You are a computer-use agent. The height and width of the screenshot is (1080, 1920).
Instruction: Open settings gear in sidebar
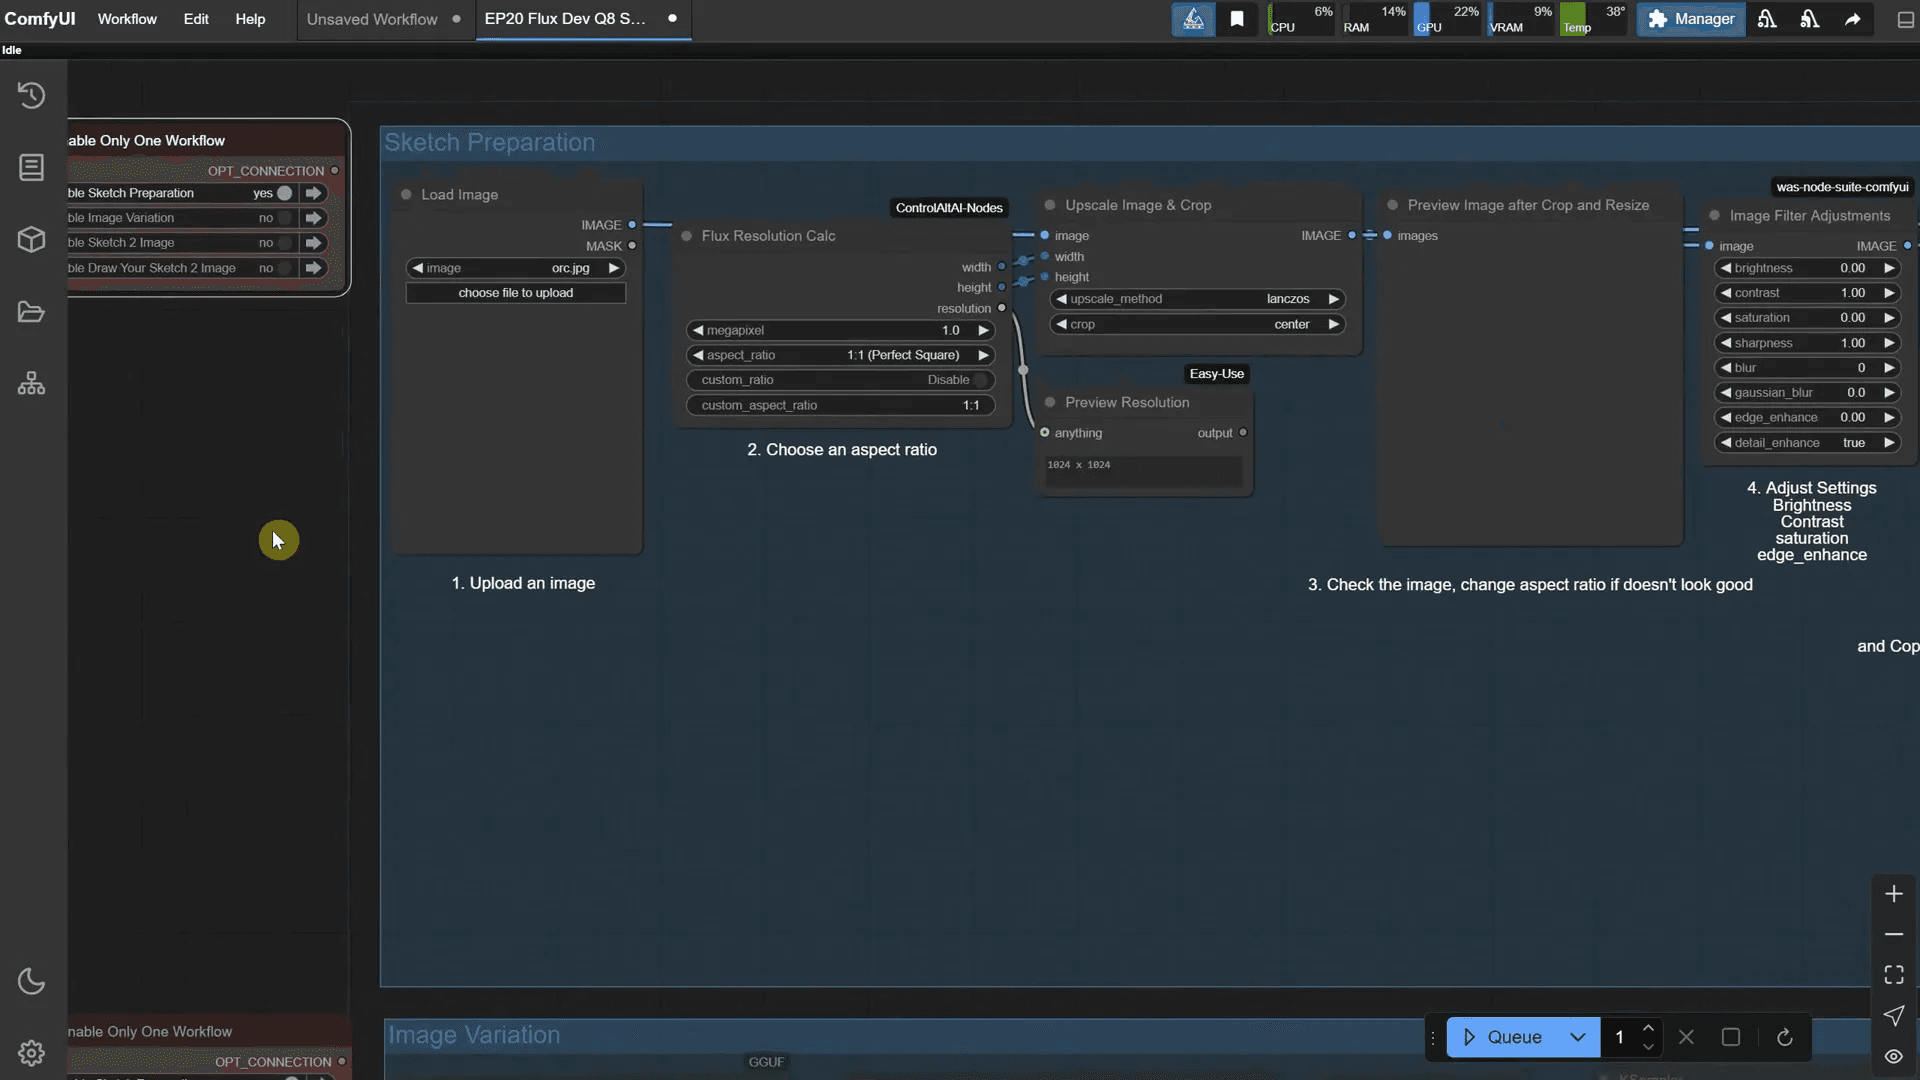32,1053
